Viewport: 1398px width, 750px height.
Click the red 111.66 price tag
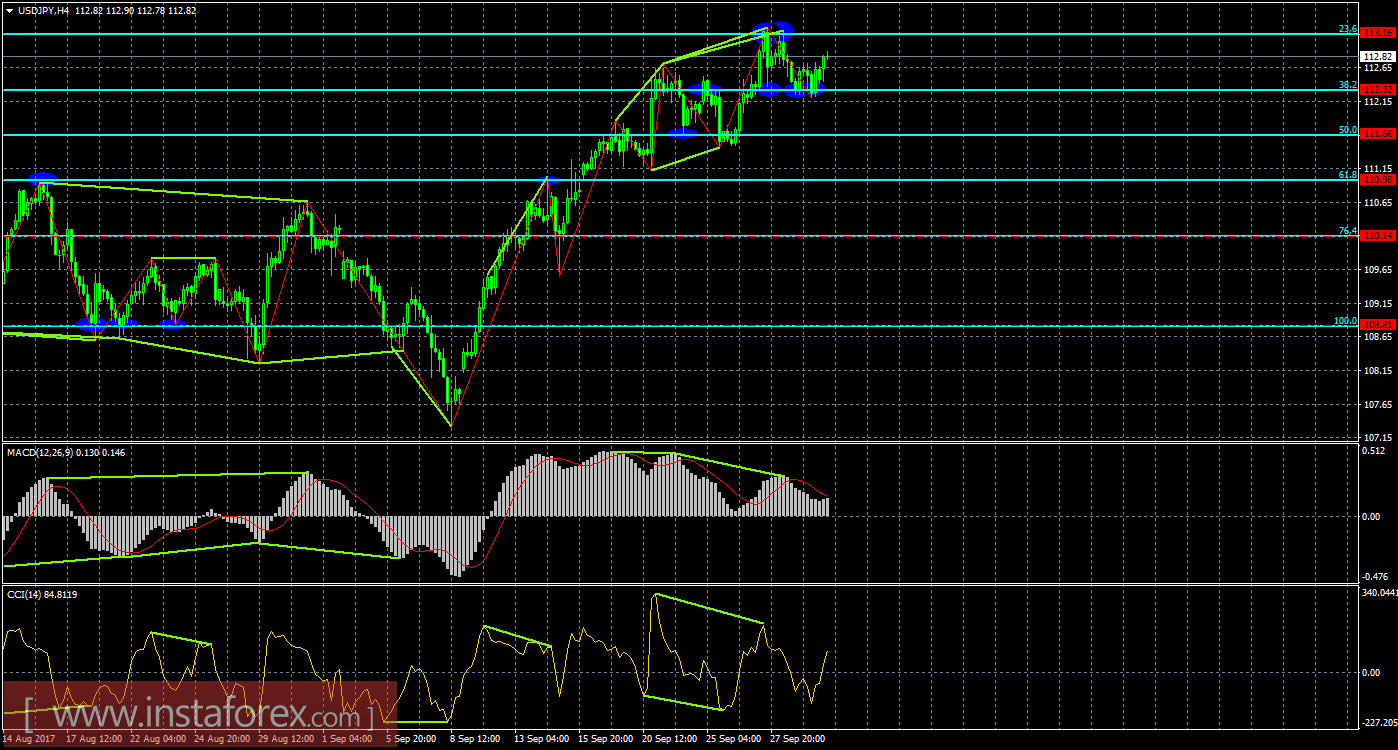(1379, 134)
